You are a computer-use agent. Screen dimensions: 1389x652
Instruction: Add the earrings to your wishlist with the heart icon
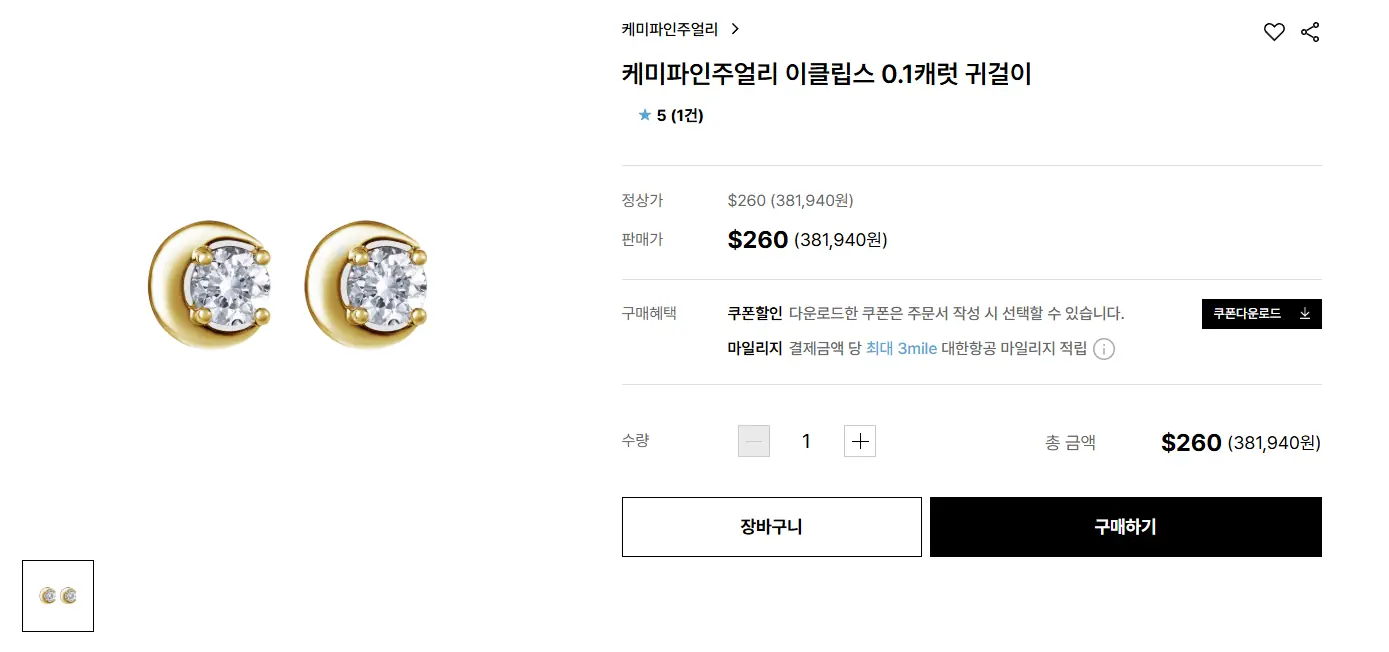tap(1274, 32)
